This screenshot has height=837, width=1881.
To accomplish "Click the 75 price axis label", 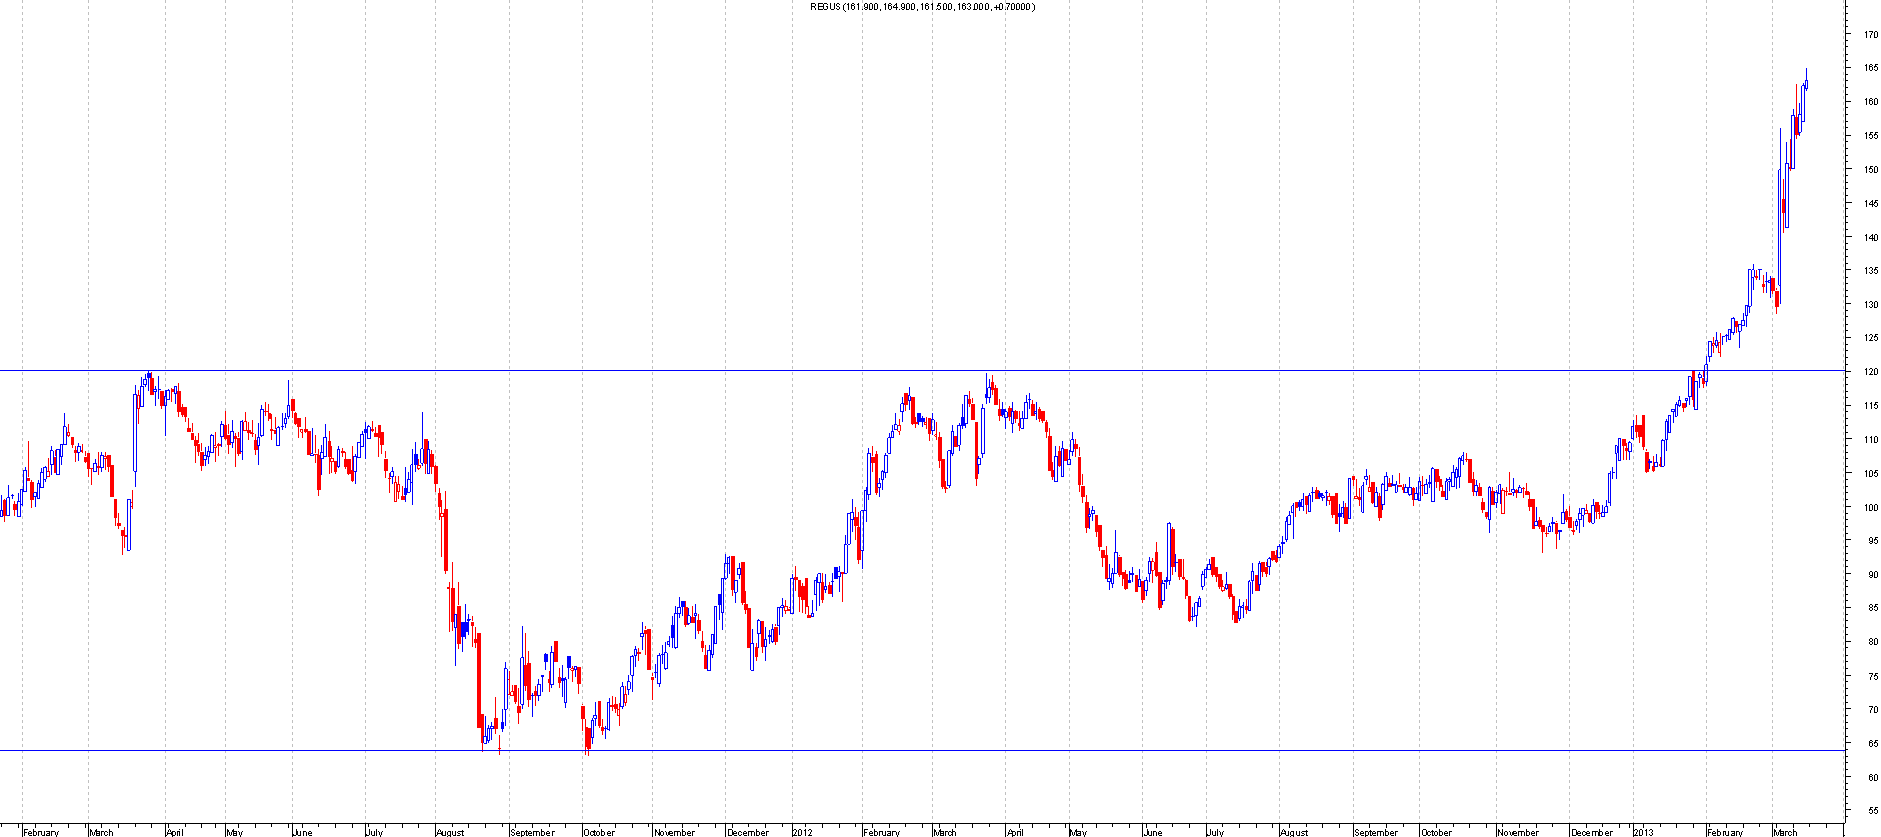I will (x=1869, y=676).
